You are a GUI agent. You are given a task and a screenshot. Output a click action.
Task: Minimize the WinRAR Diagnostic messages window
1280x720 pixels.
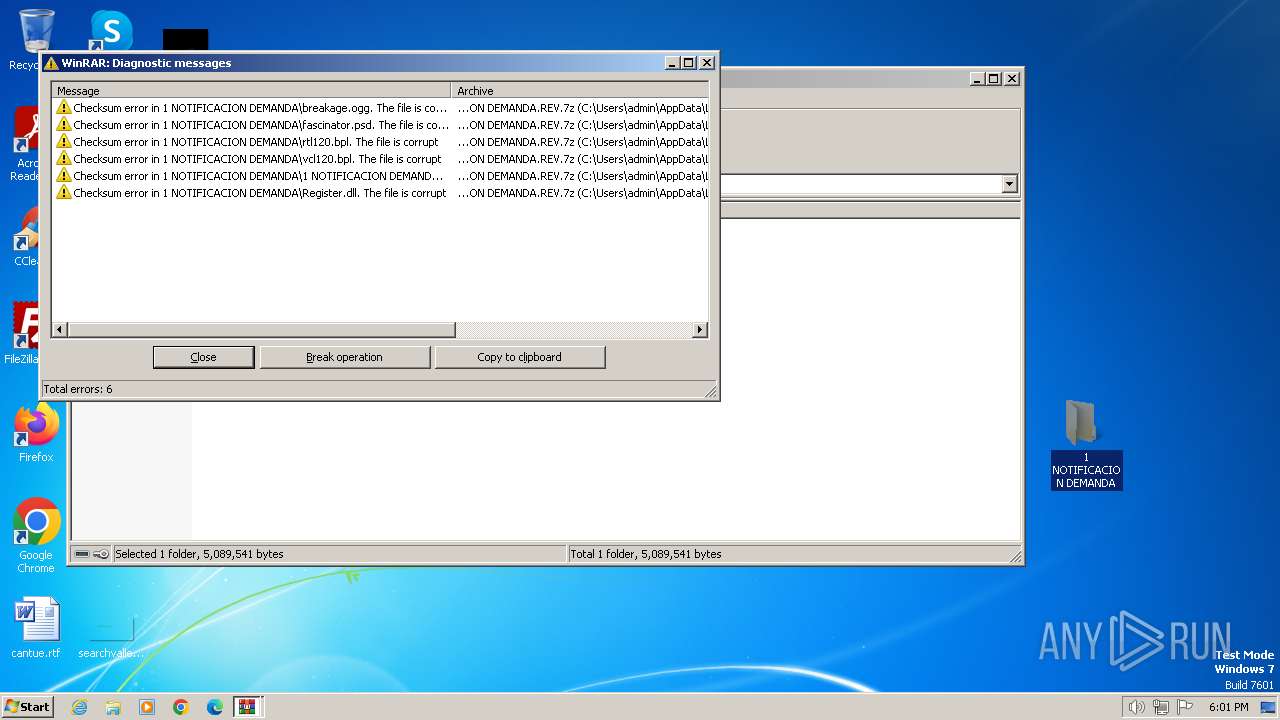coord(672,63)
